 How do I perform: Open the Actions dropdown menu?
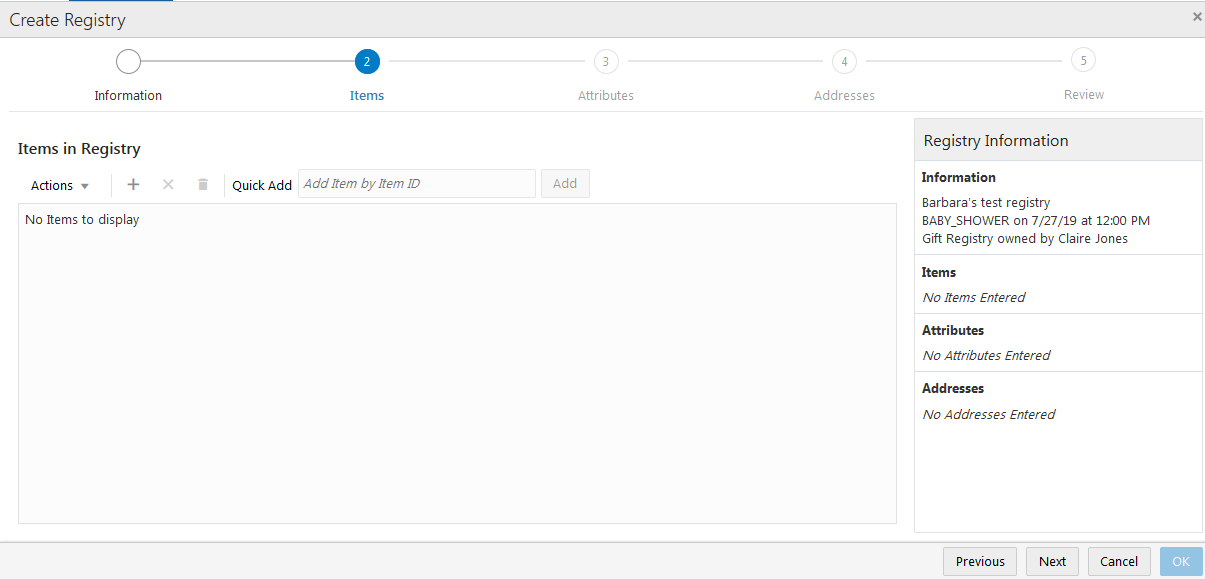(x=60, y=185)
